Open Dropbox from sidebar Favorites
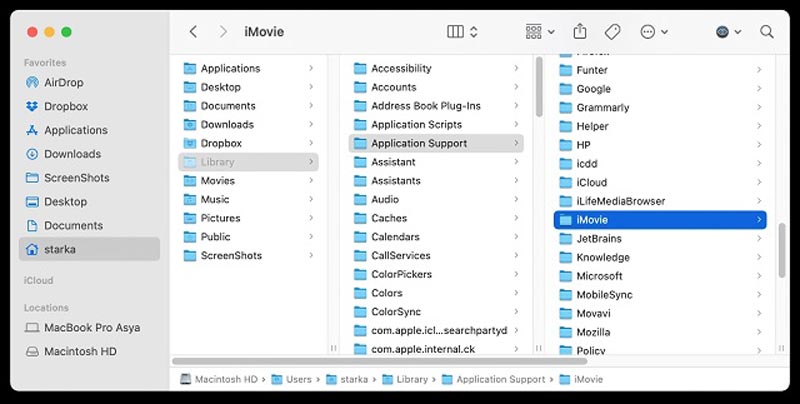The image size is (800, 404). [x=66, y=106]
